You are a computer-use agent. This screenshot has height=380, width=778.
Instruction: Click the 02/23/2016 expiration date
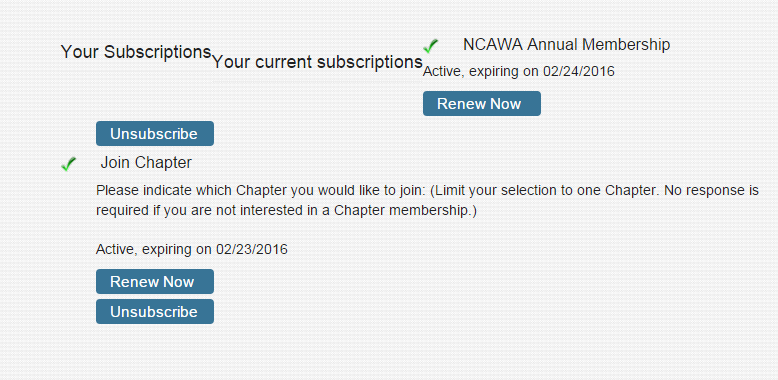tap(252, 249)
